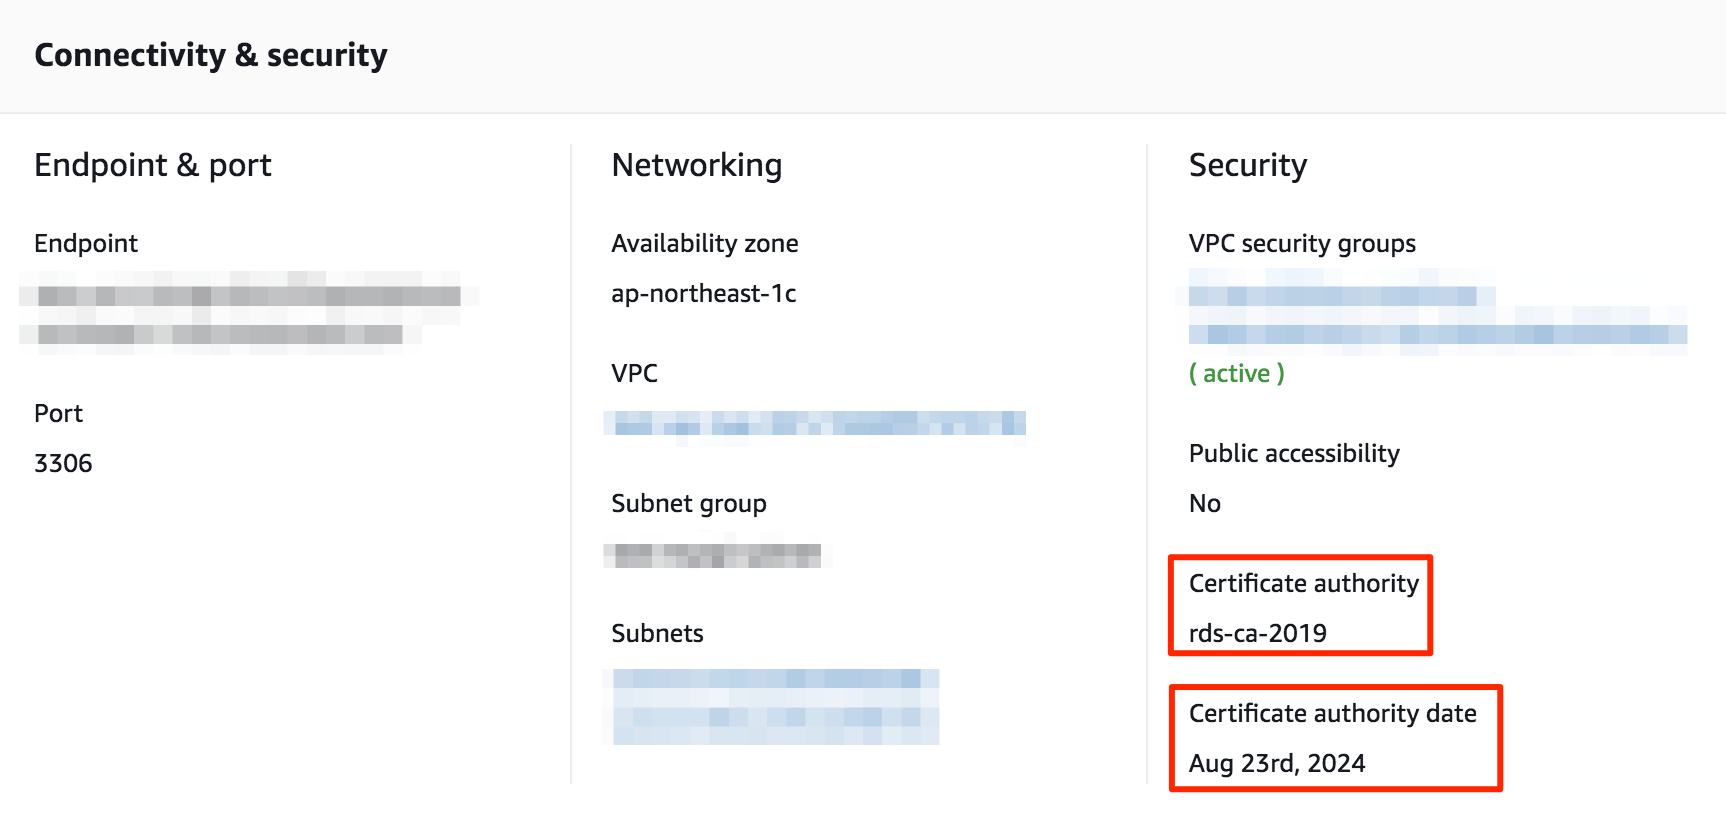Click inside the highlighted Certificate authority box
This screenshot has height=822, width=1726.
click(1300, 607)
